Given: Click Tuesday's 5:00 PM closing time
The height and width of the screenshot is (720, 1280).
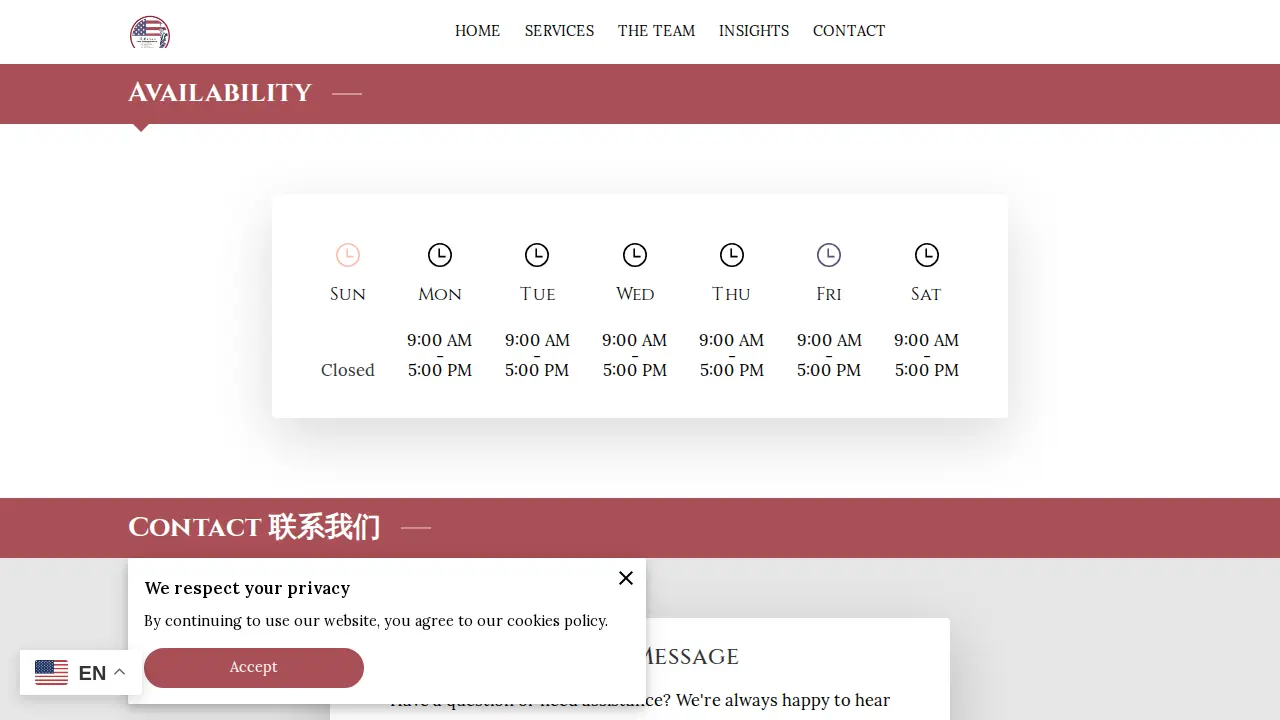Looking at the screenshot, I should (537, 370).
